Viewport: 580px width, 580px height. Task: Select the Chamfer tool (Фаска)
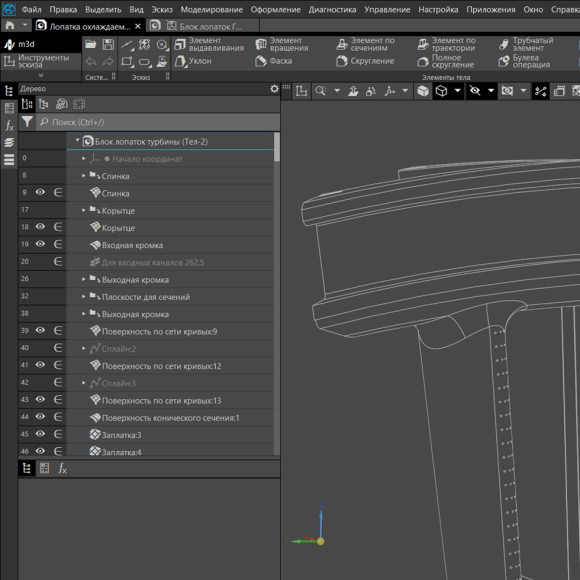tap(274, 61)
